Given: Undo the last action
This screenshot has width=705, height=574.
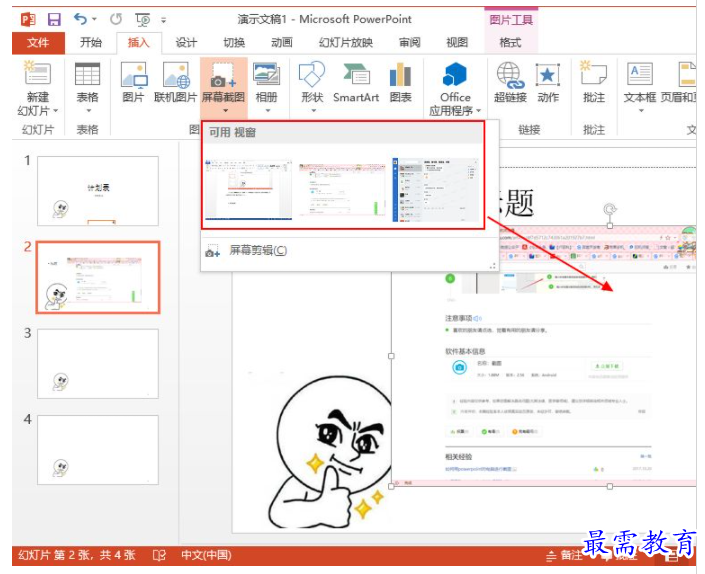Looking at the screenshot, I should click(80, 19).
